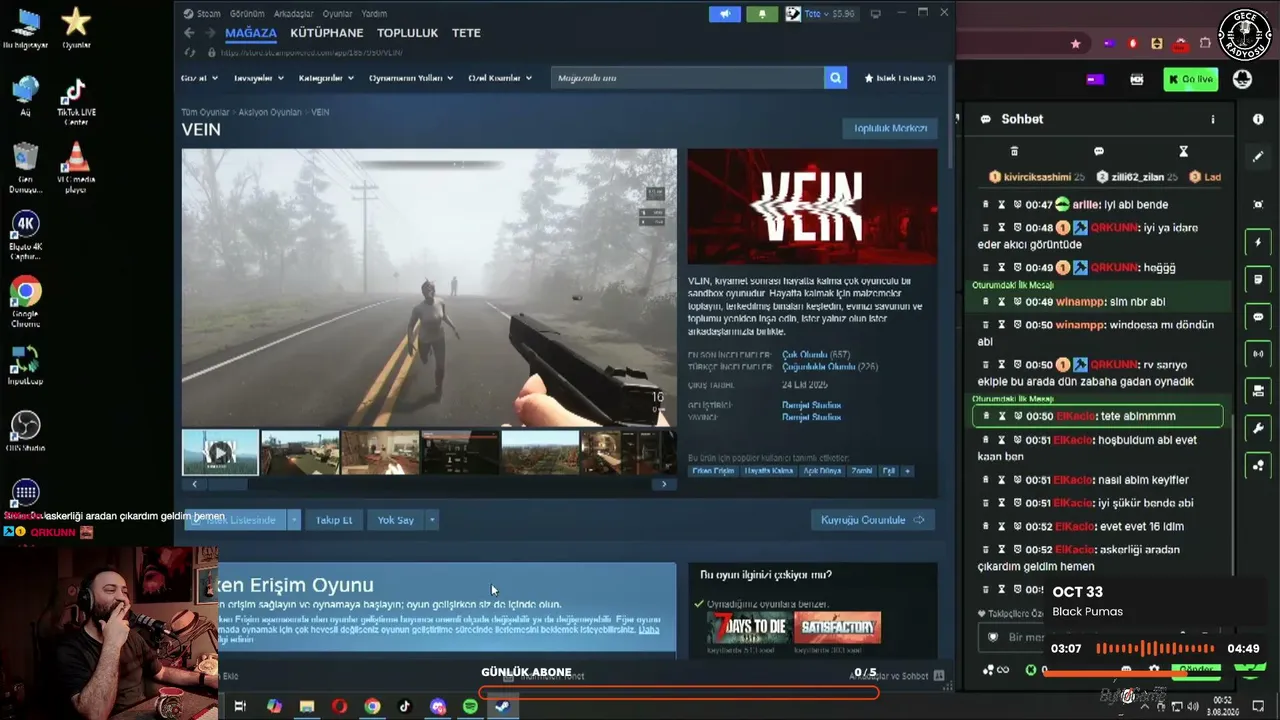Screen dimensions: 1280x720
Task: Click the store search magnifier button
Action: [x=835, y=78]
